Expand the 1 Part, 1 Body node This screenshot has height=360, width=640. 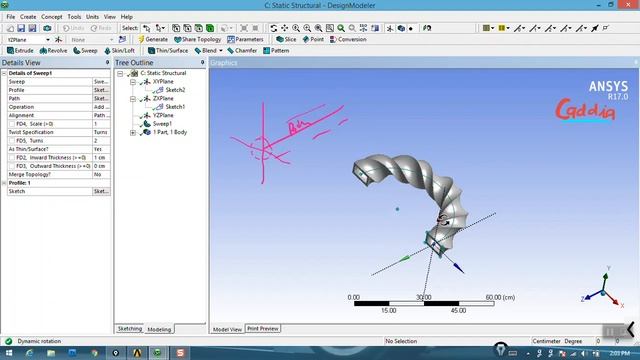point(133,133)
